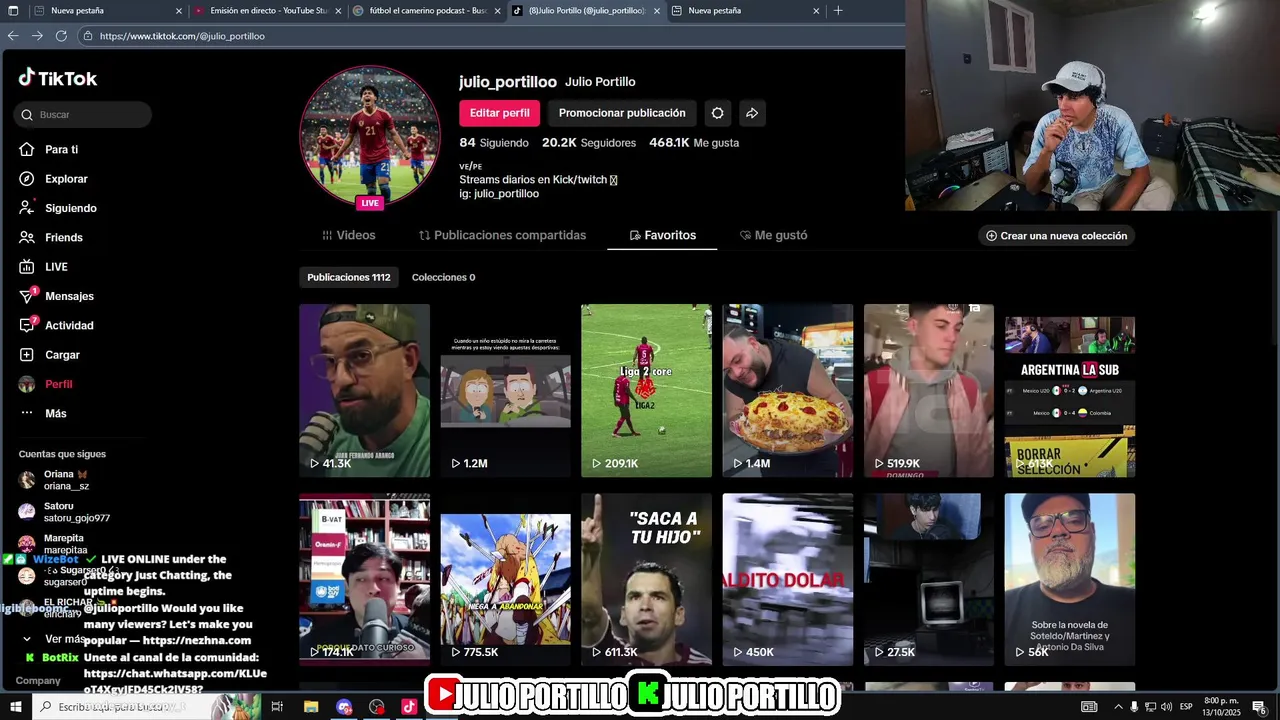Open MALDITO DOLAR video 450K
The image size is (1280, 720).
tap(788, 579)
